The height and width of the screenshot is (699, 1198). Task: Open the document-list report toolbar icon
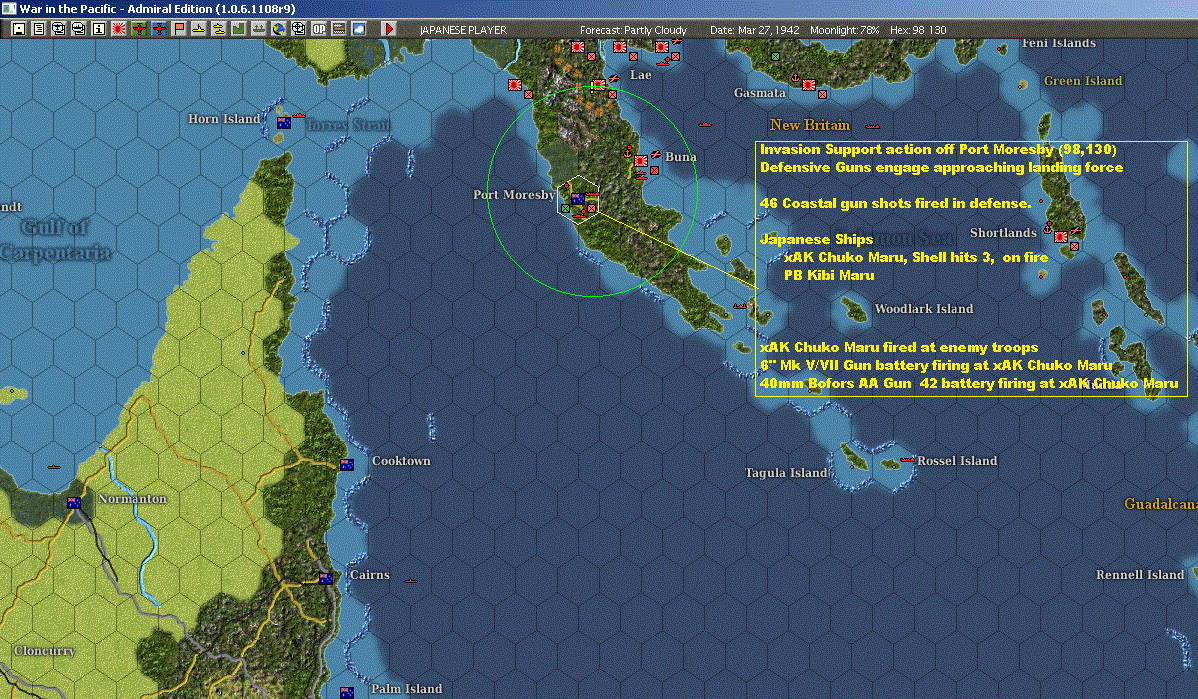[39, 29]
